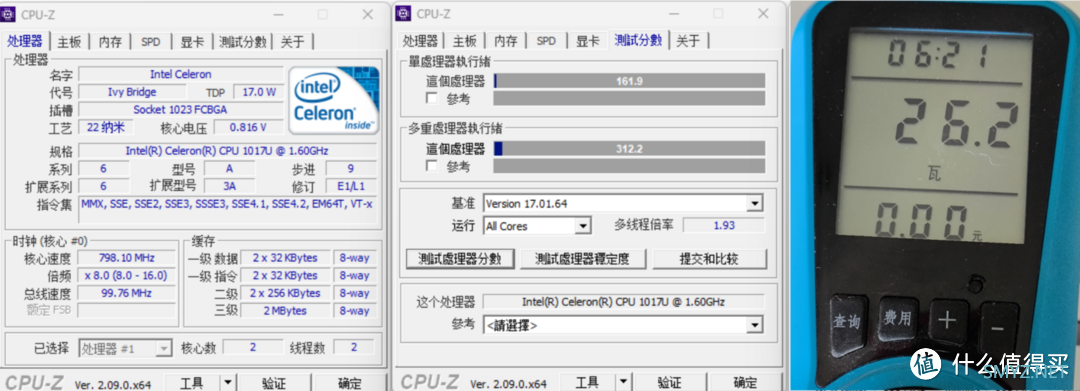This screenshot has width=1080, height=391.
Task: Open 关于 tab in right CPU-Z window
Action: [687, 41]
